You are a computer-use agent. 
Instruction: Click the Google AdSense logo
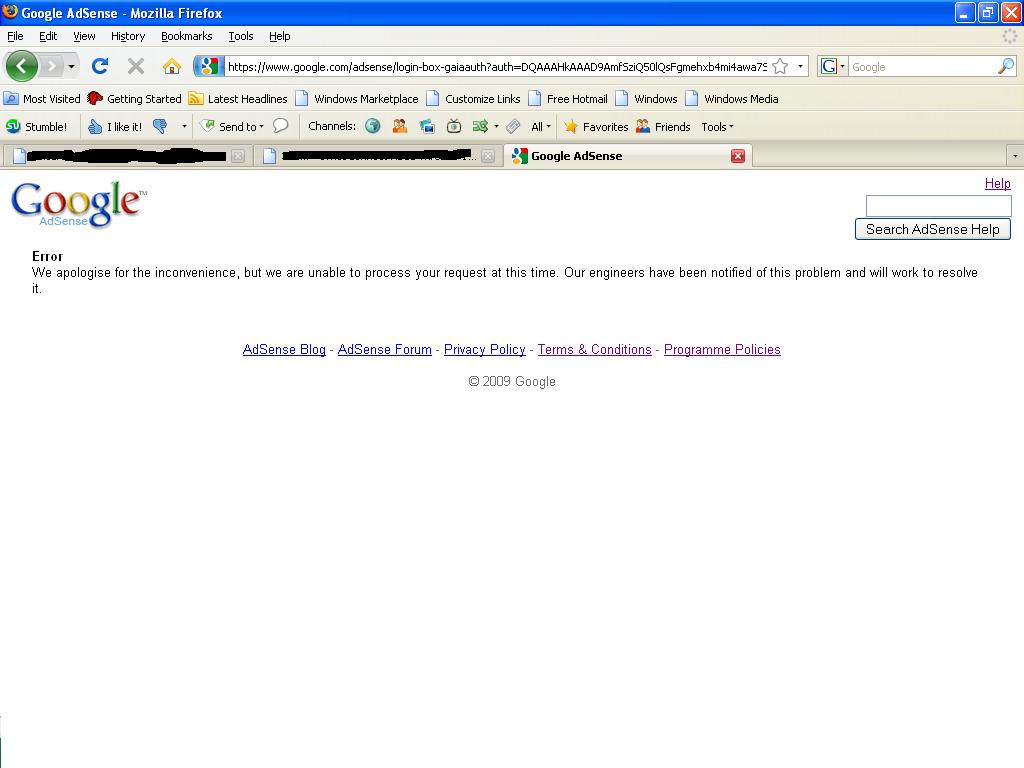coord(78,204)
